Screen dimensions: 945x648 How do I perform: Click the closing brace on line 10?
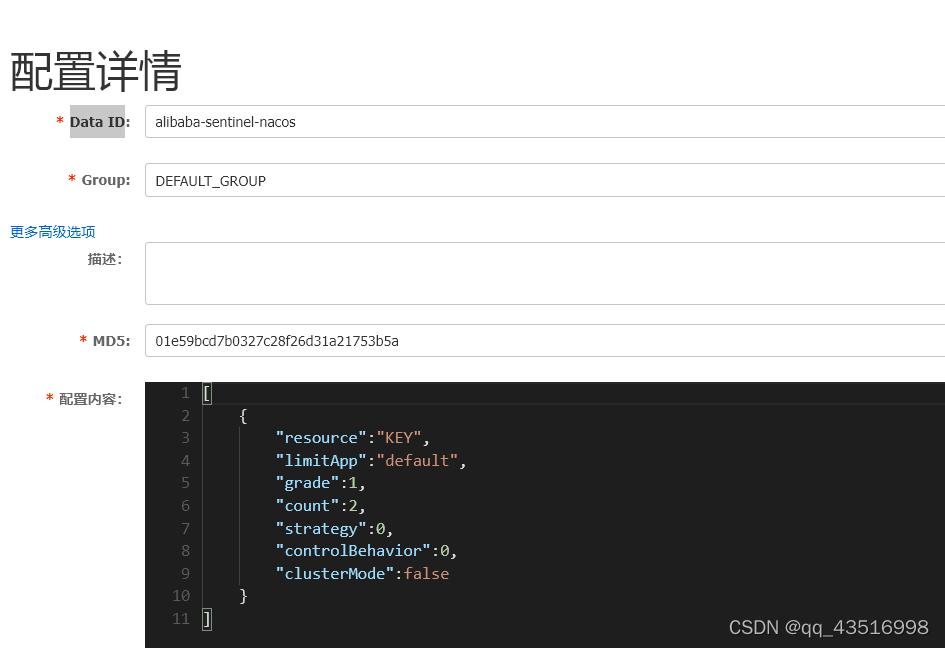click(x=243, y=596)
